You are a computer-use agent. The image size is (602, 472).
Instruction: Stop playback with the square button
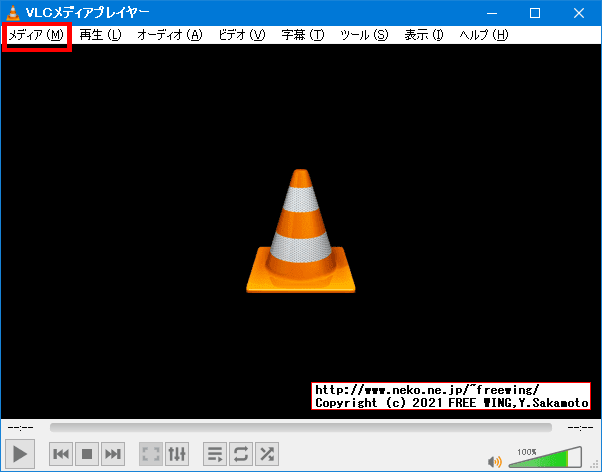(87, 454)
